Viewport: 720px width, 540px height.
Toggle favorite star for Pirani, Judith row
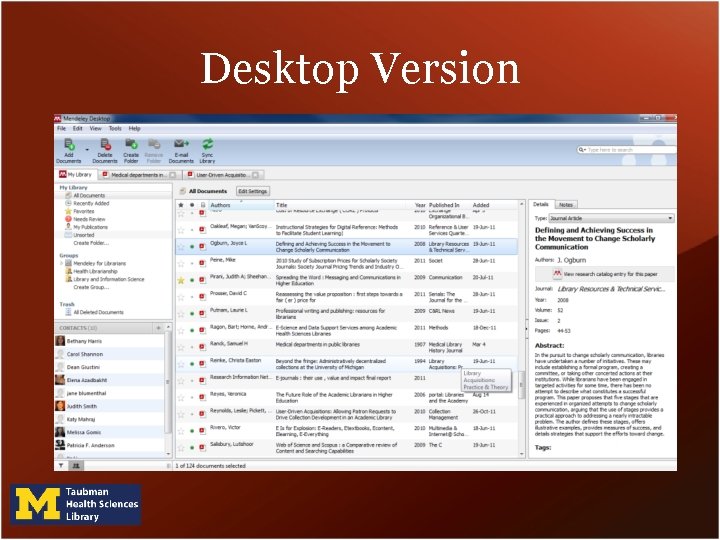pos(181,280)
